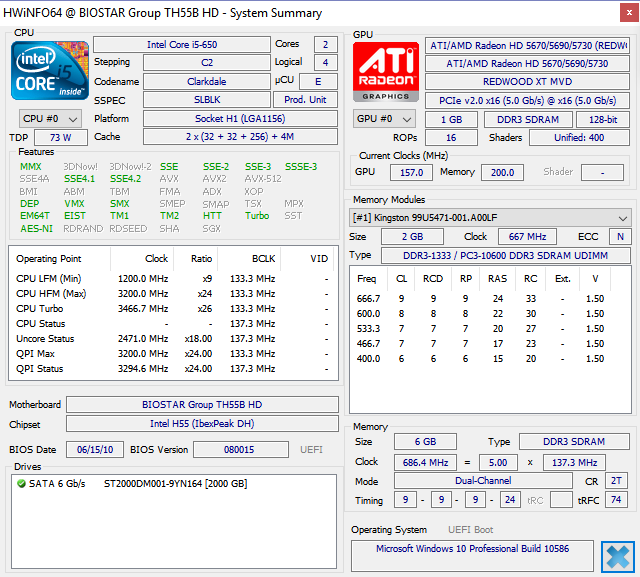Click the command rate value 2T
Screen dimensions: 640x577
pos(616,481)
